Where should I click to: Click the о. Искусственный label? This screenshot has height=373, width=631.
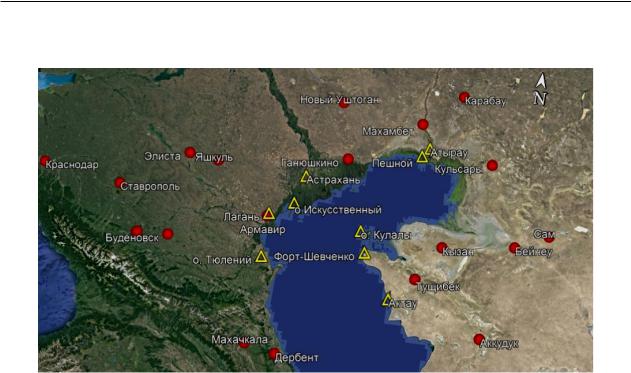point(338,210)
